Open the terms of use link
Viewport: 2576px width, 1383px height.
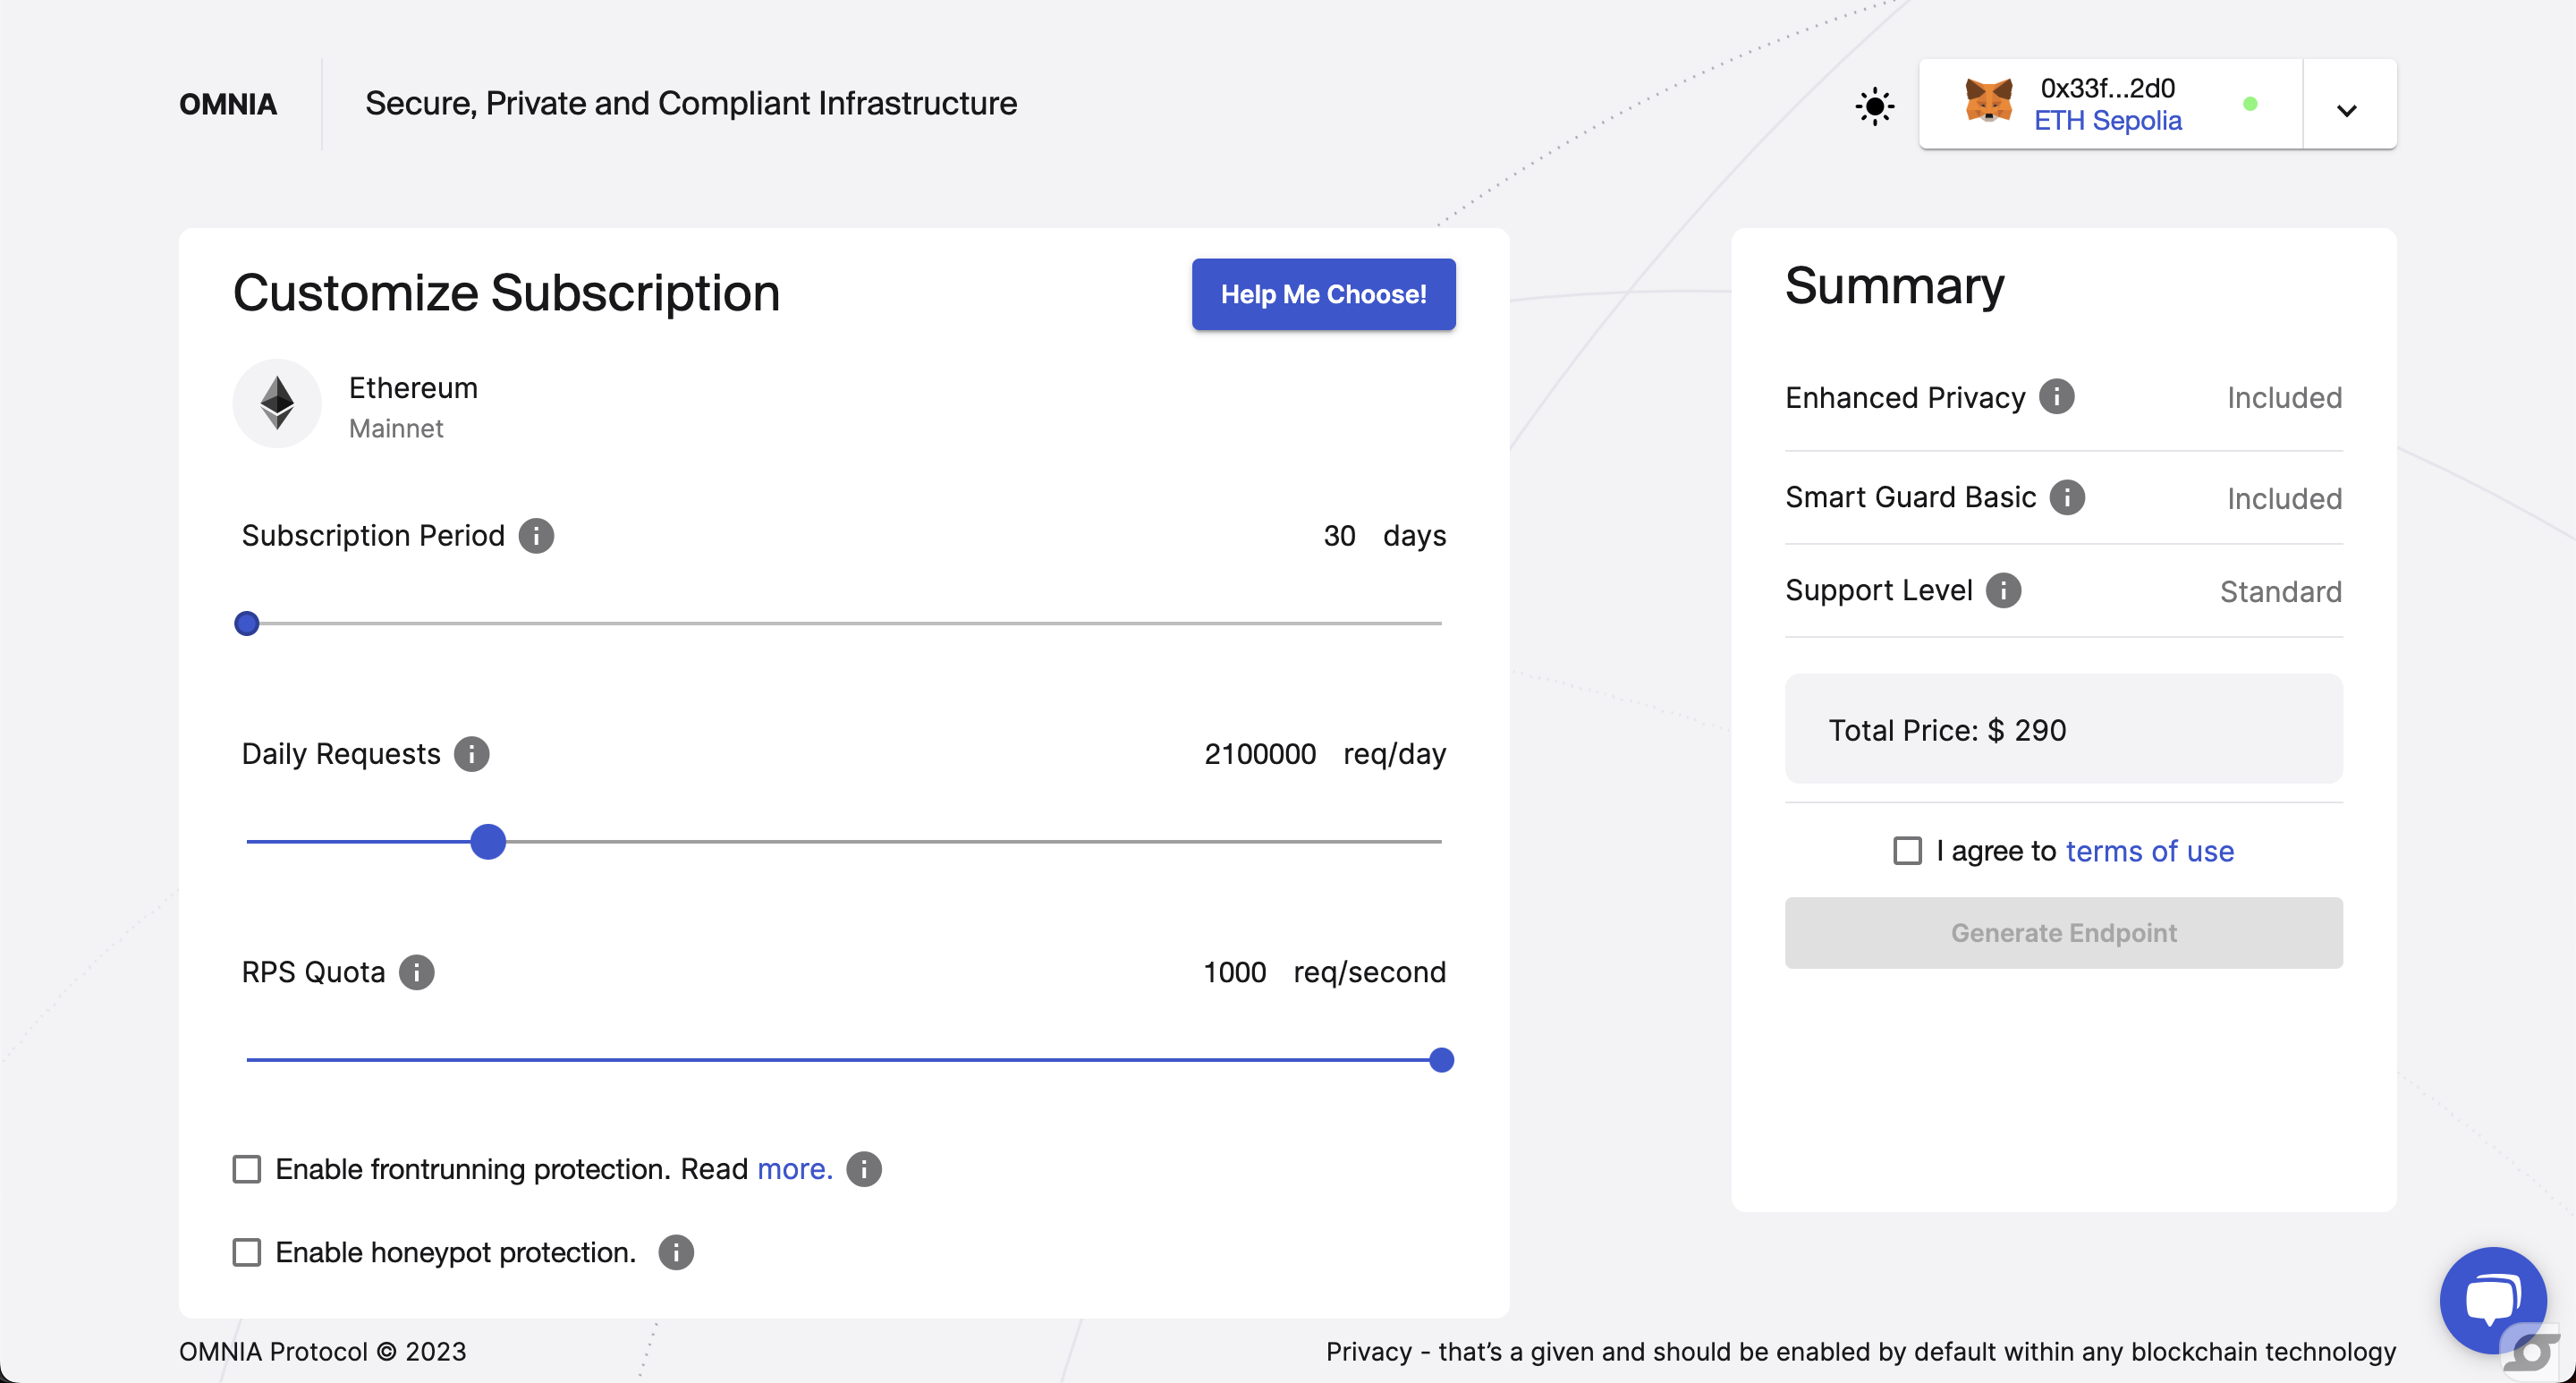(2149, 851)
